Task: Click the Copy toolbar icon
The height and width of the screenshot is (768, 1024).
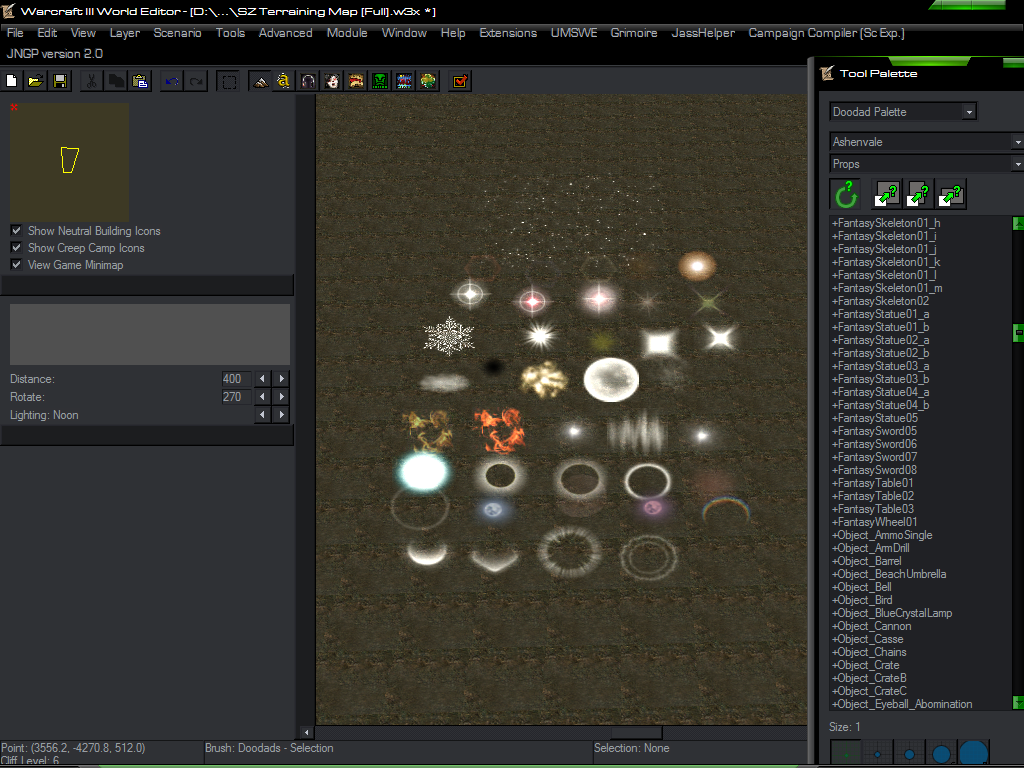Action: click(x=116, y=81)
